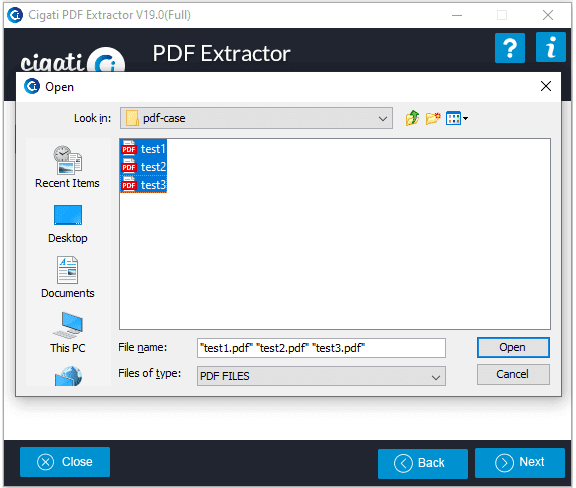Screen dimensions: 576x488
Task: Click the File name input field
Action: (x=321, y=348)
